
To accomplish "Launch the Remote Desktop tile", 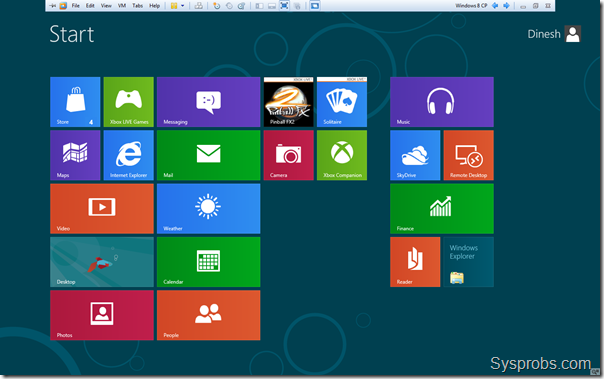I will pyautogui.click(x=468, y=155).
